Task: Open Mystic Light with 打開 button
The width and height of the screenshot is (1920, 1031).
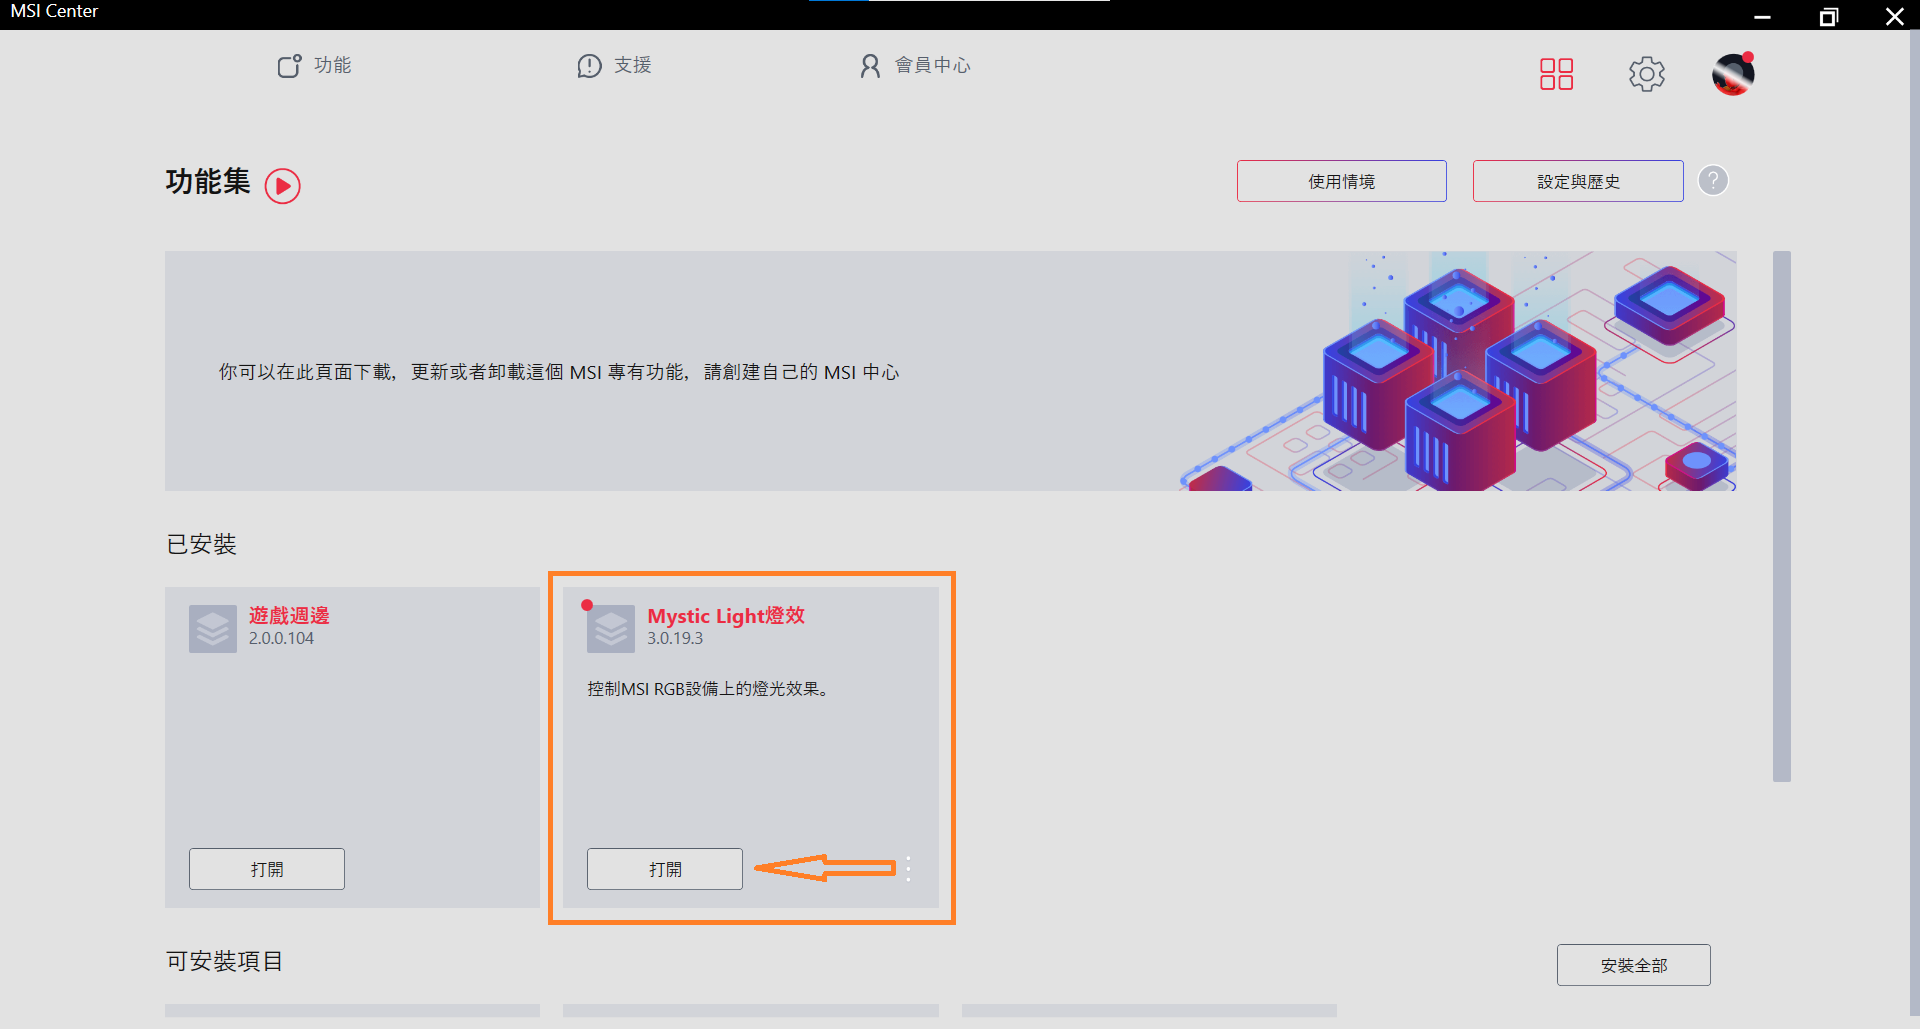Action: tap(665, 869)
